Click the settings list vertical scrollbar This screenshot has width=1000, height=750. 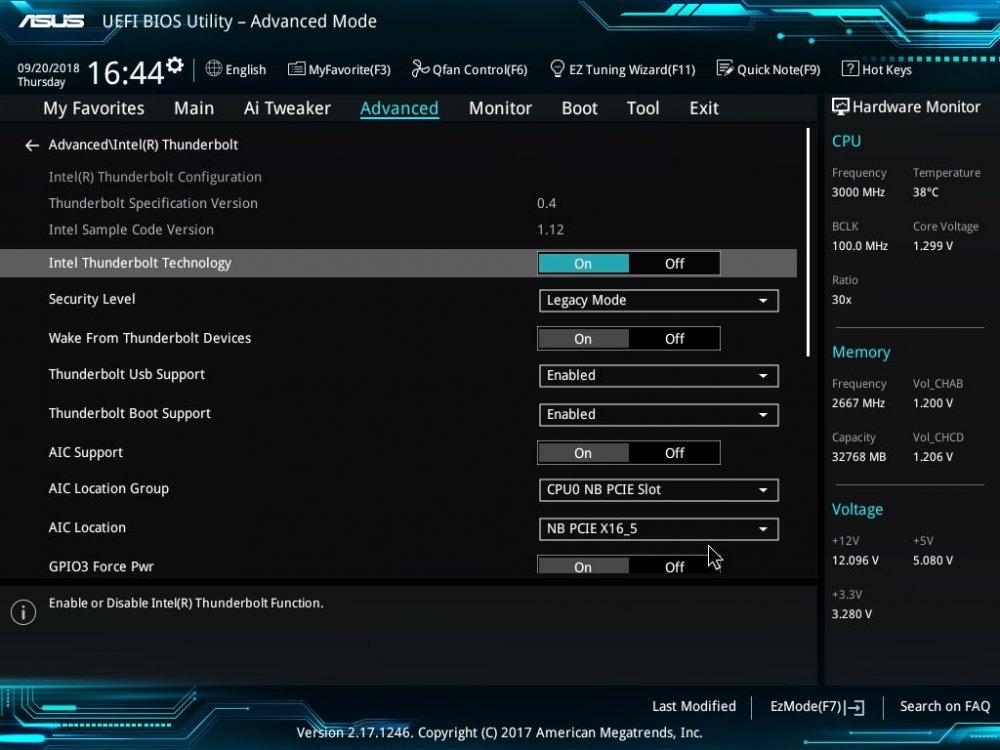808,242
